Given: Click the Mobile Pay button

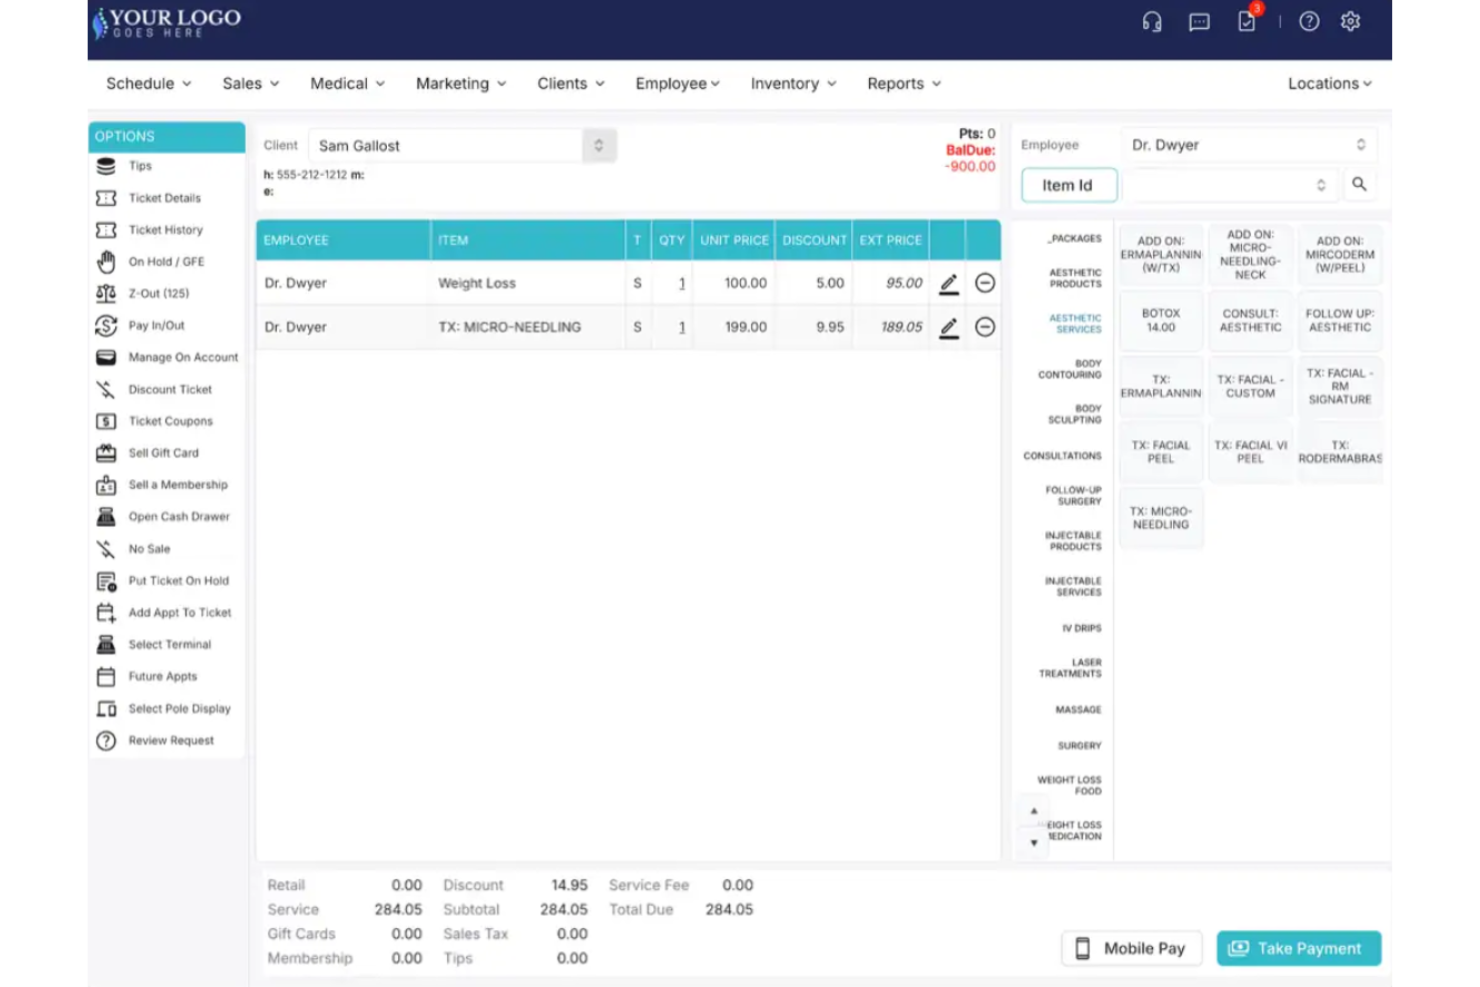Looking at the screenshot, I should 1130,949.
